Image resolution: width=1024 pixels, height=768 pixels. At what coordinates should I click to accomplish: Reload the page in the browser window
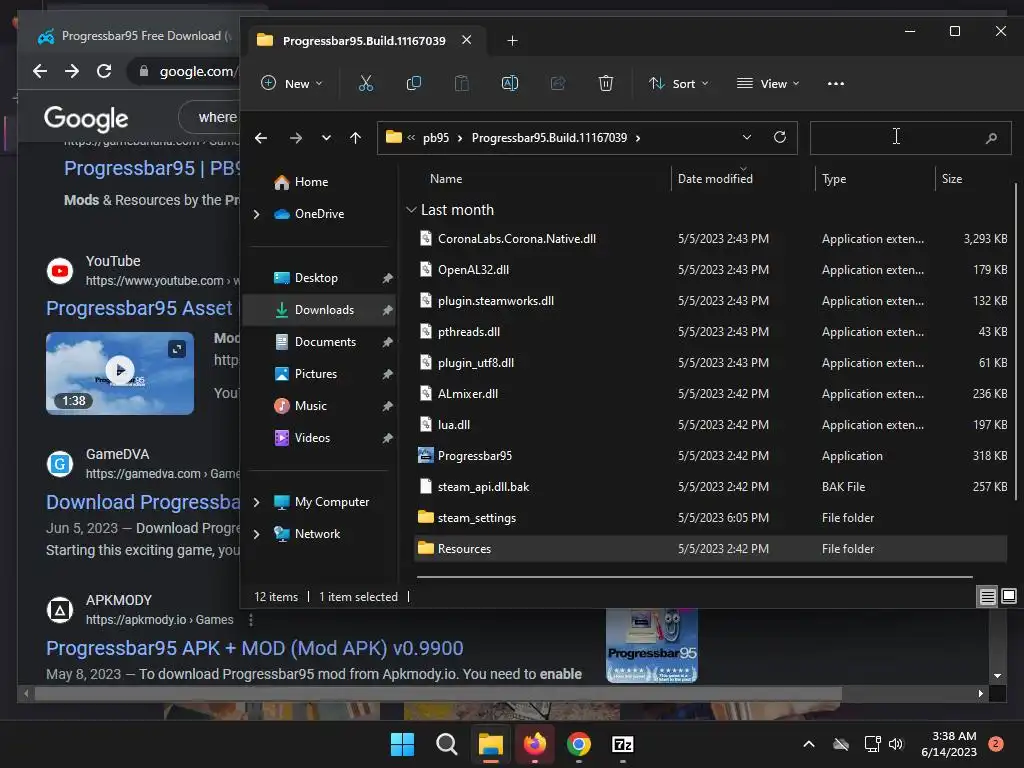[x=104, y=71]
